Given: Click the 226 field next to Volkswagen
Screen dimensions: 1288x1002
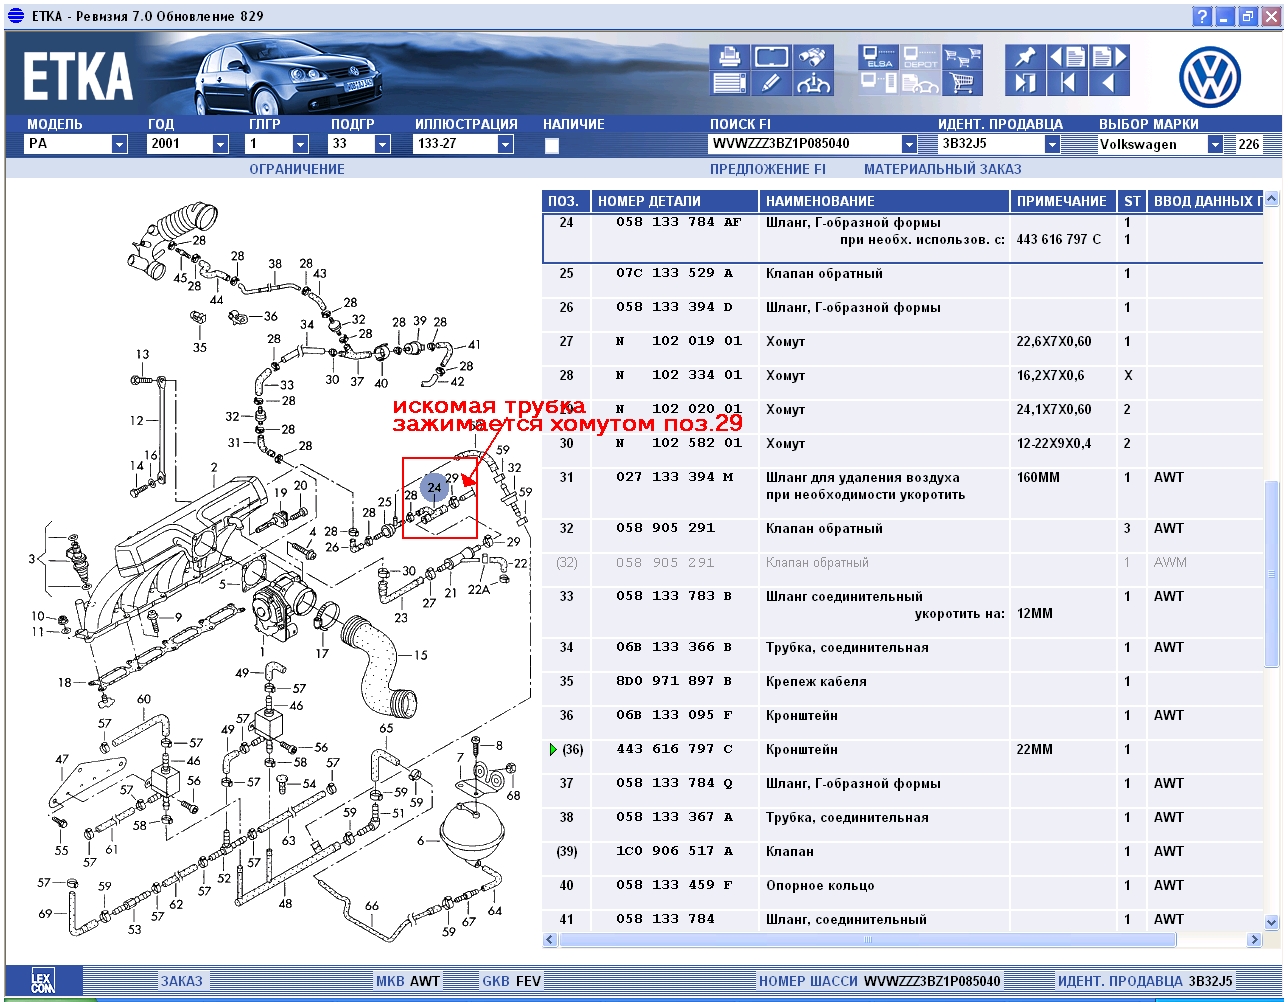Looking at the screenshot, I should 1249,144.
